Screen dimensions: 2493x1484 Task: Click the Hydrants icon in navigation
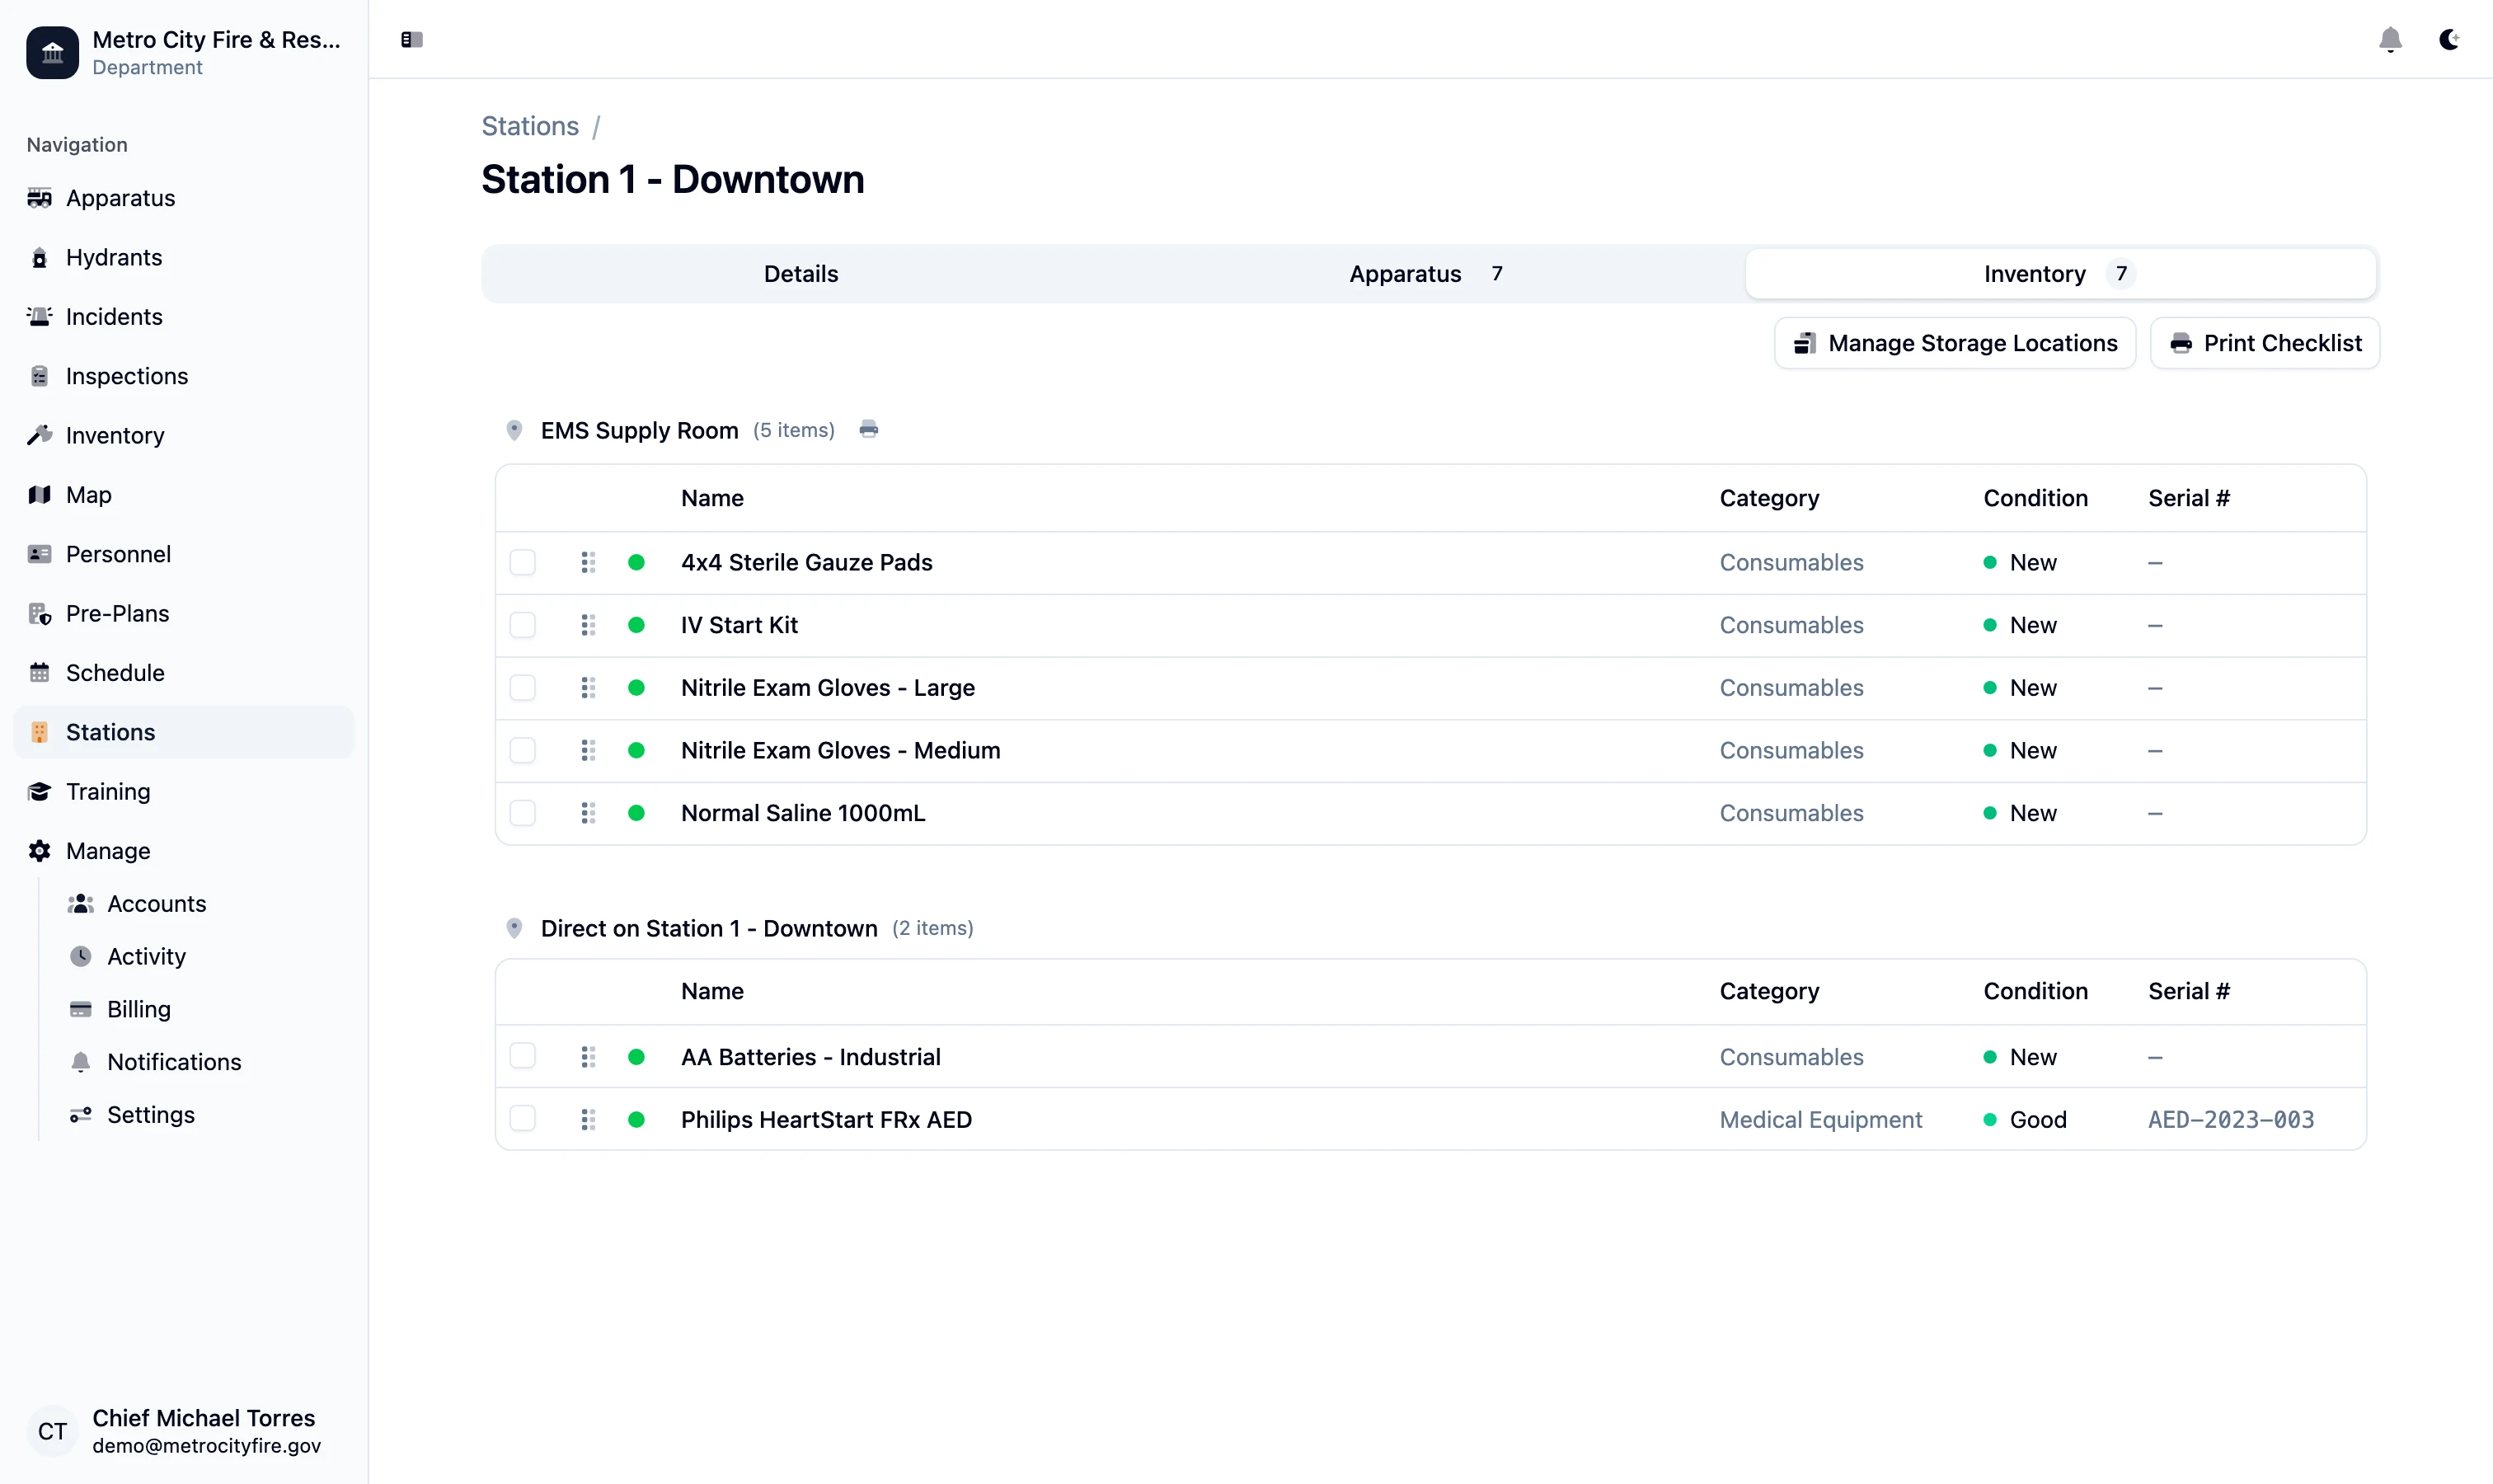click(40, 258)
